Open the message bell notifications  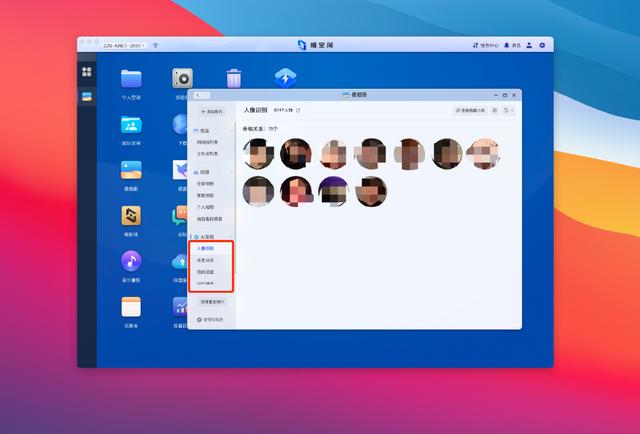pos(512,45)
